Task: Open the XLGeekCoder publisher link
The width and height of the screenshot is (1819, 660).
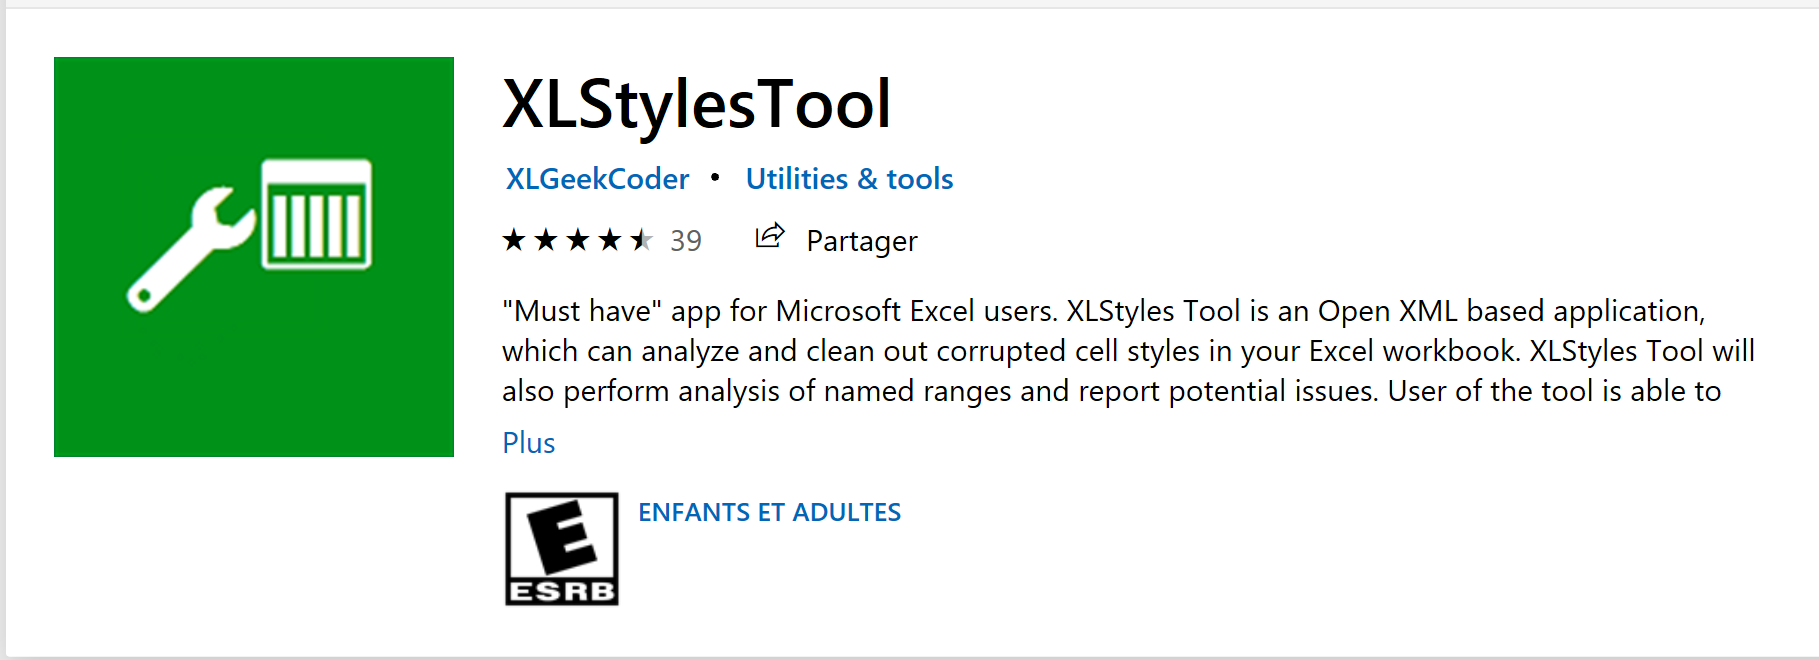Action: click(597, 179)
